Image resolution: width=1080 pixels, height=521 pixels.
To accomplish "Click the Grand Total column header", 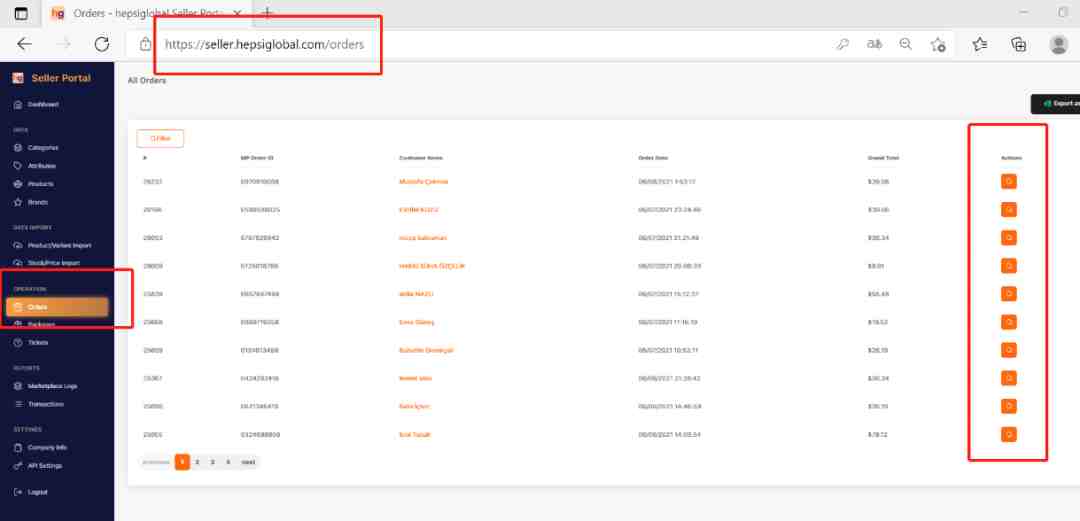I will coord(883,158).
